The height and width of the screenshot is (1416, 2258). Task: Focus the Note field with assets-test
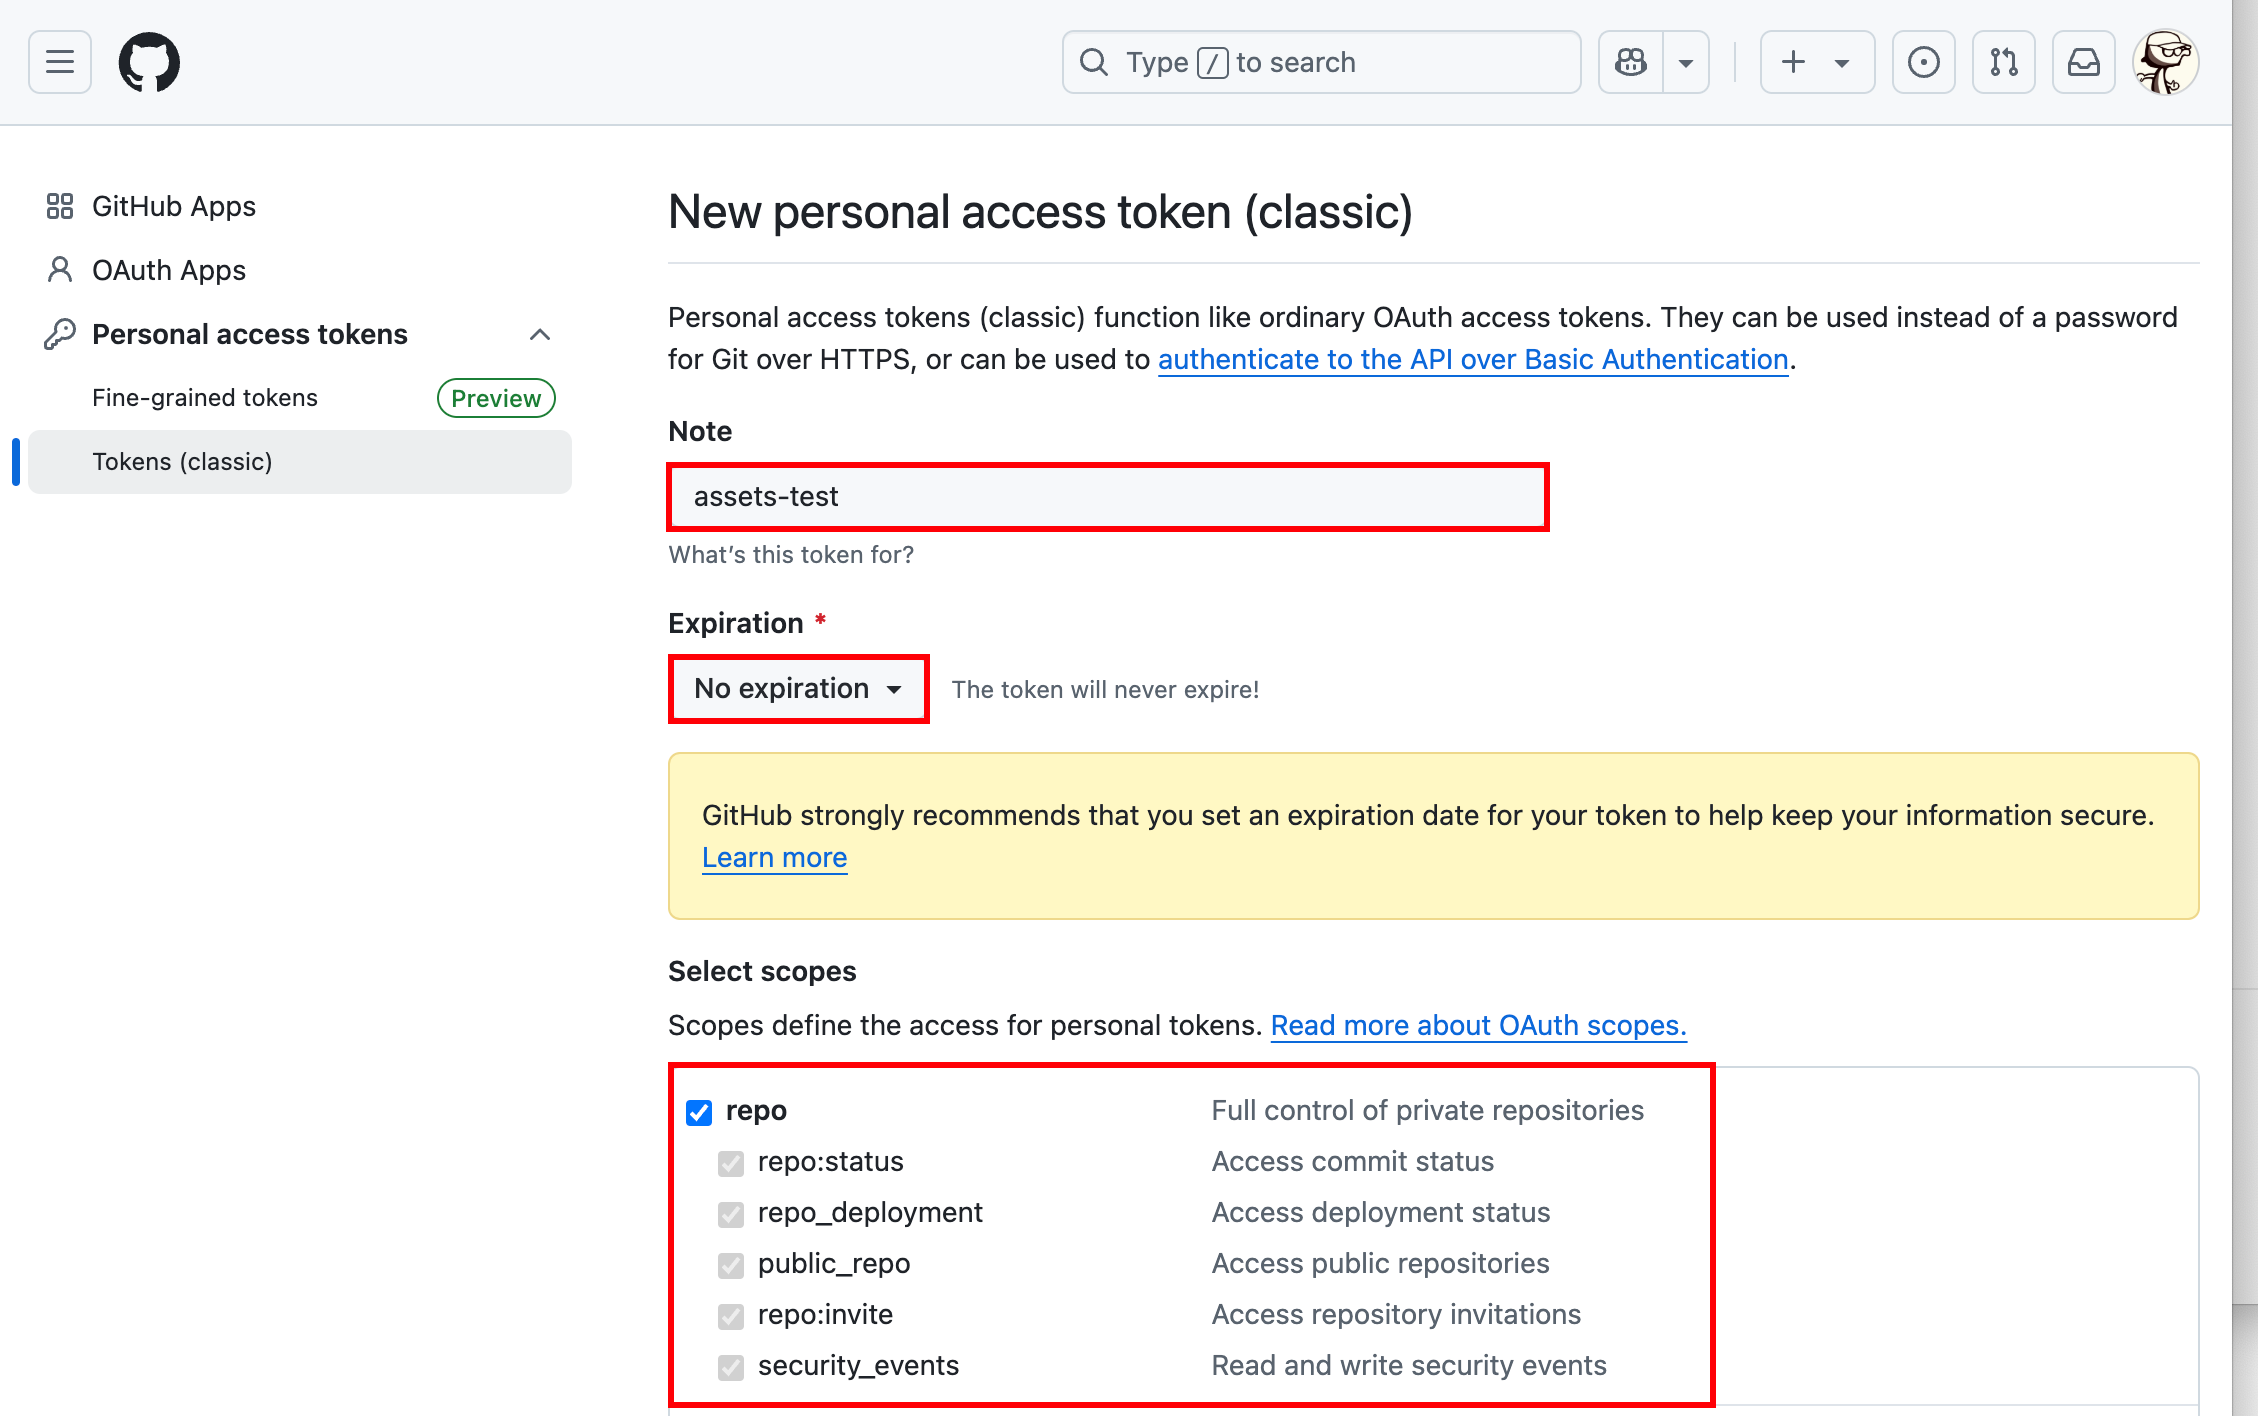(x=1108, y=497)
